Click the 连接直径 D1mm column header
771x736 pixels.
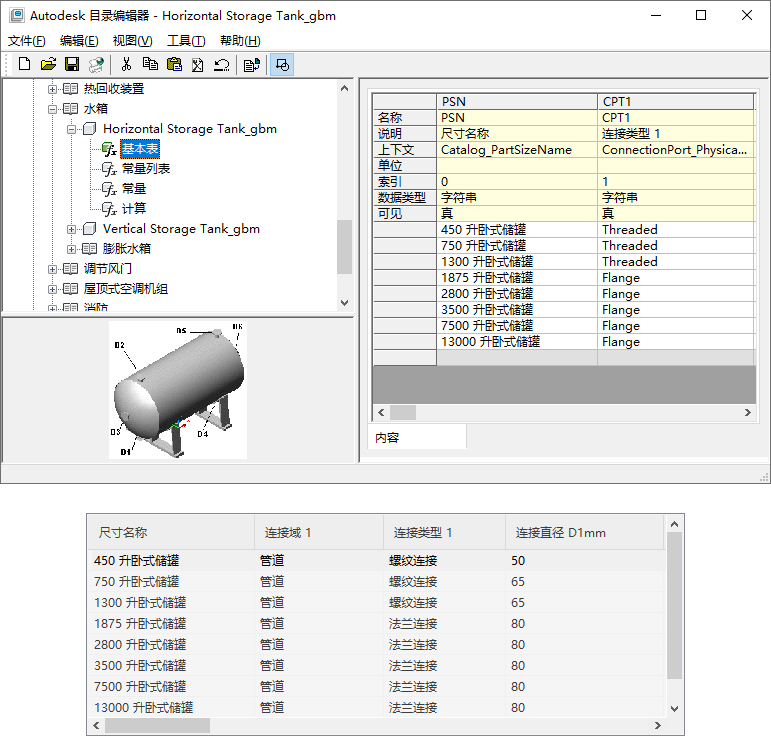[585, 532]
